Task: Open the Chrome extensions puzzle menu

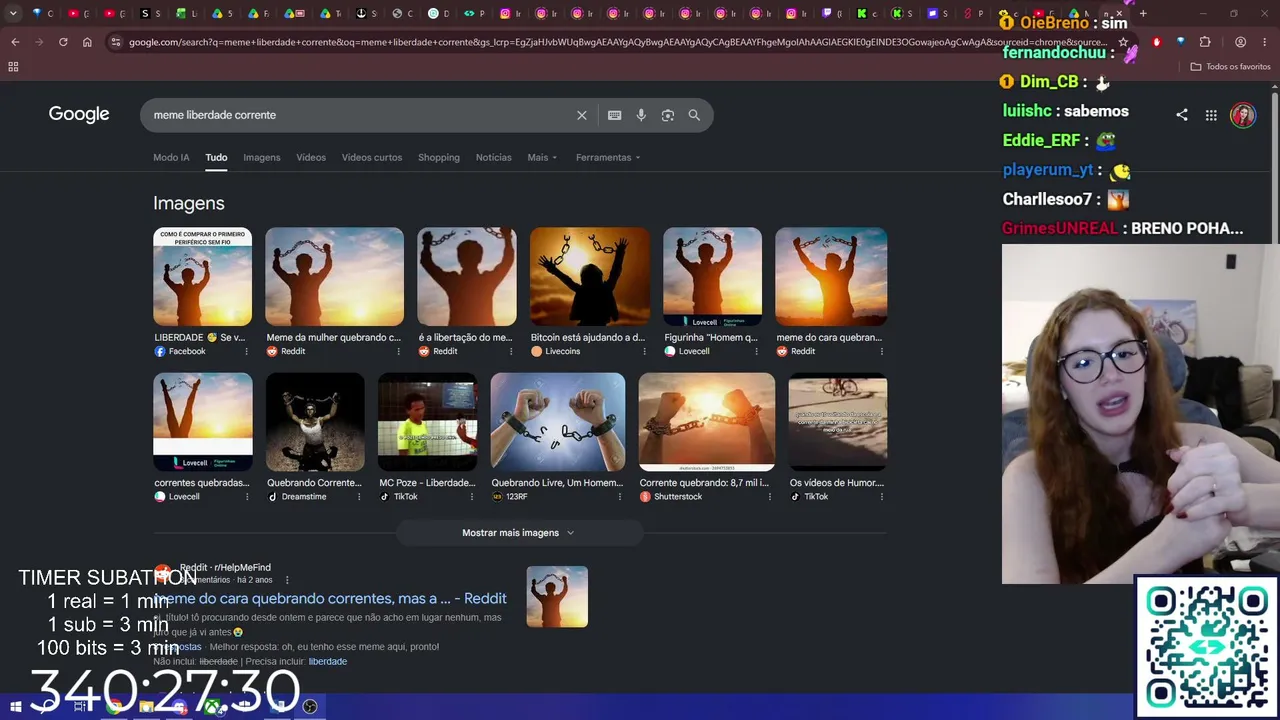Action: click(1204, 42)
